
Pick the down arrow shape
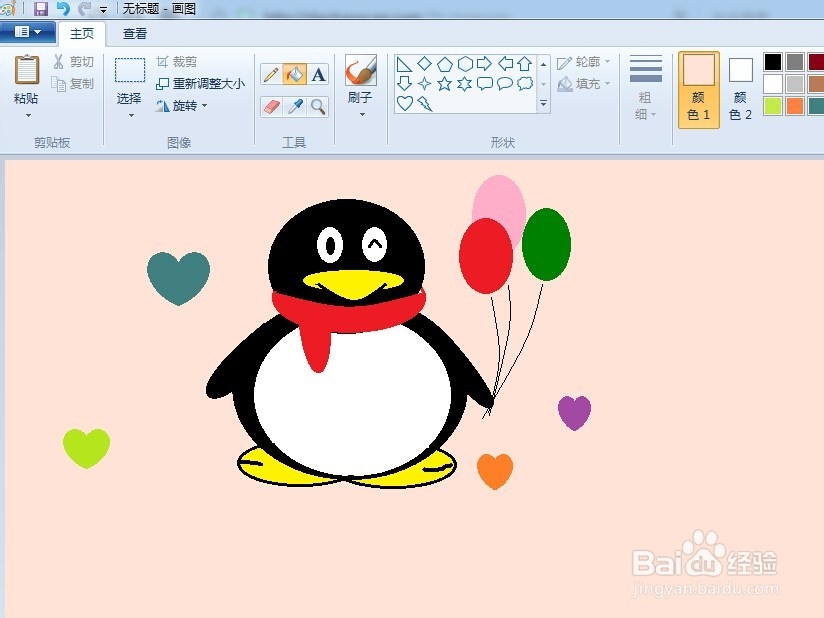(404, 84)
